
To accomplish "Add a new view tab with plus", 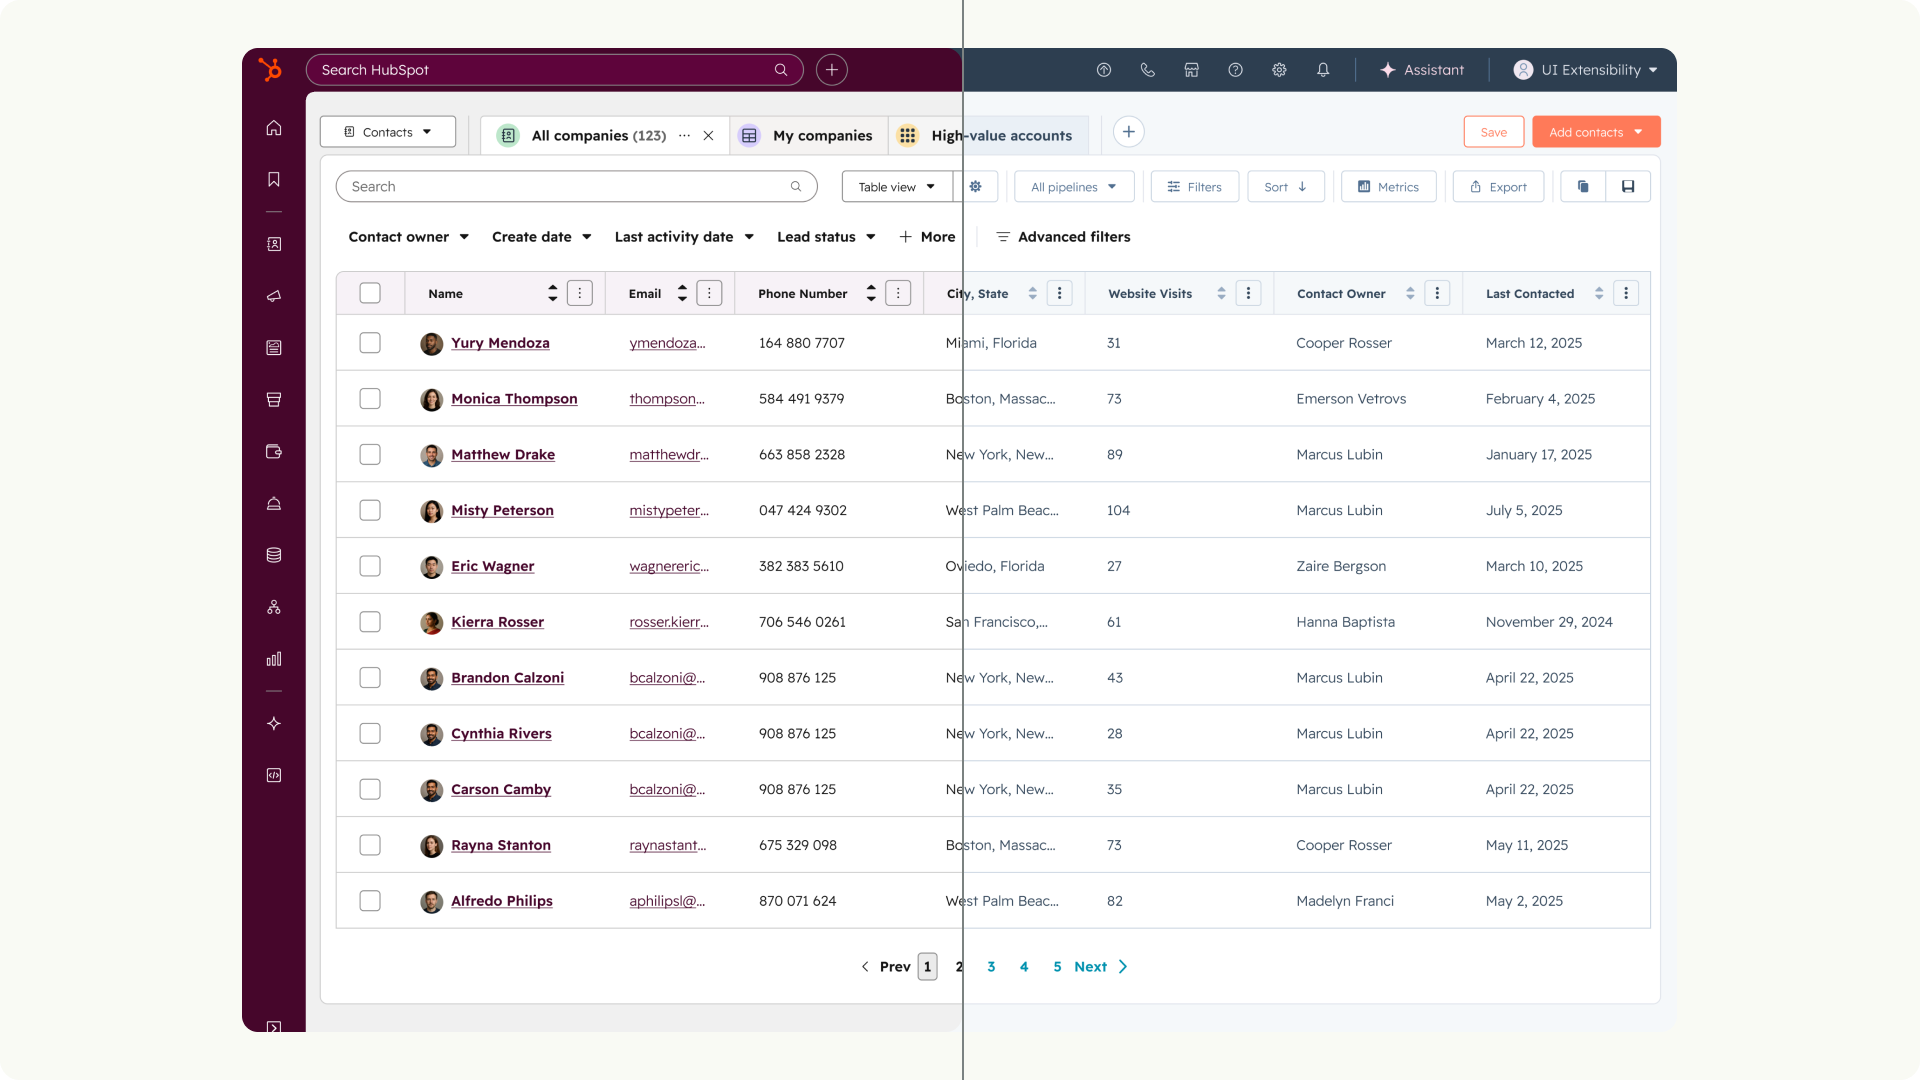I will click(1129, 132).
